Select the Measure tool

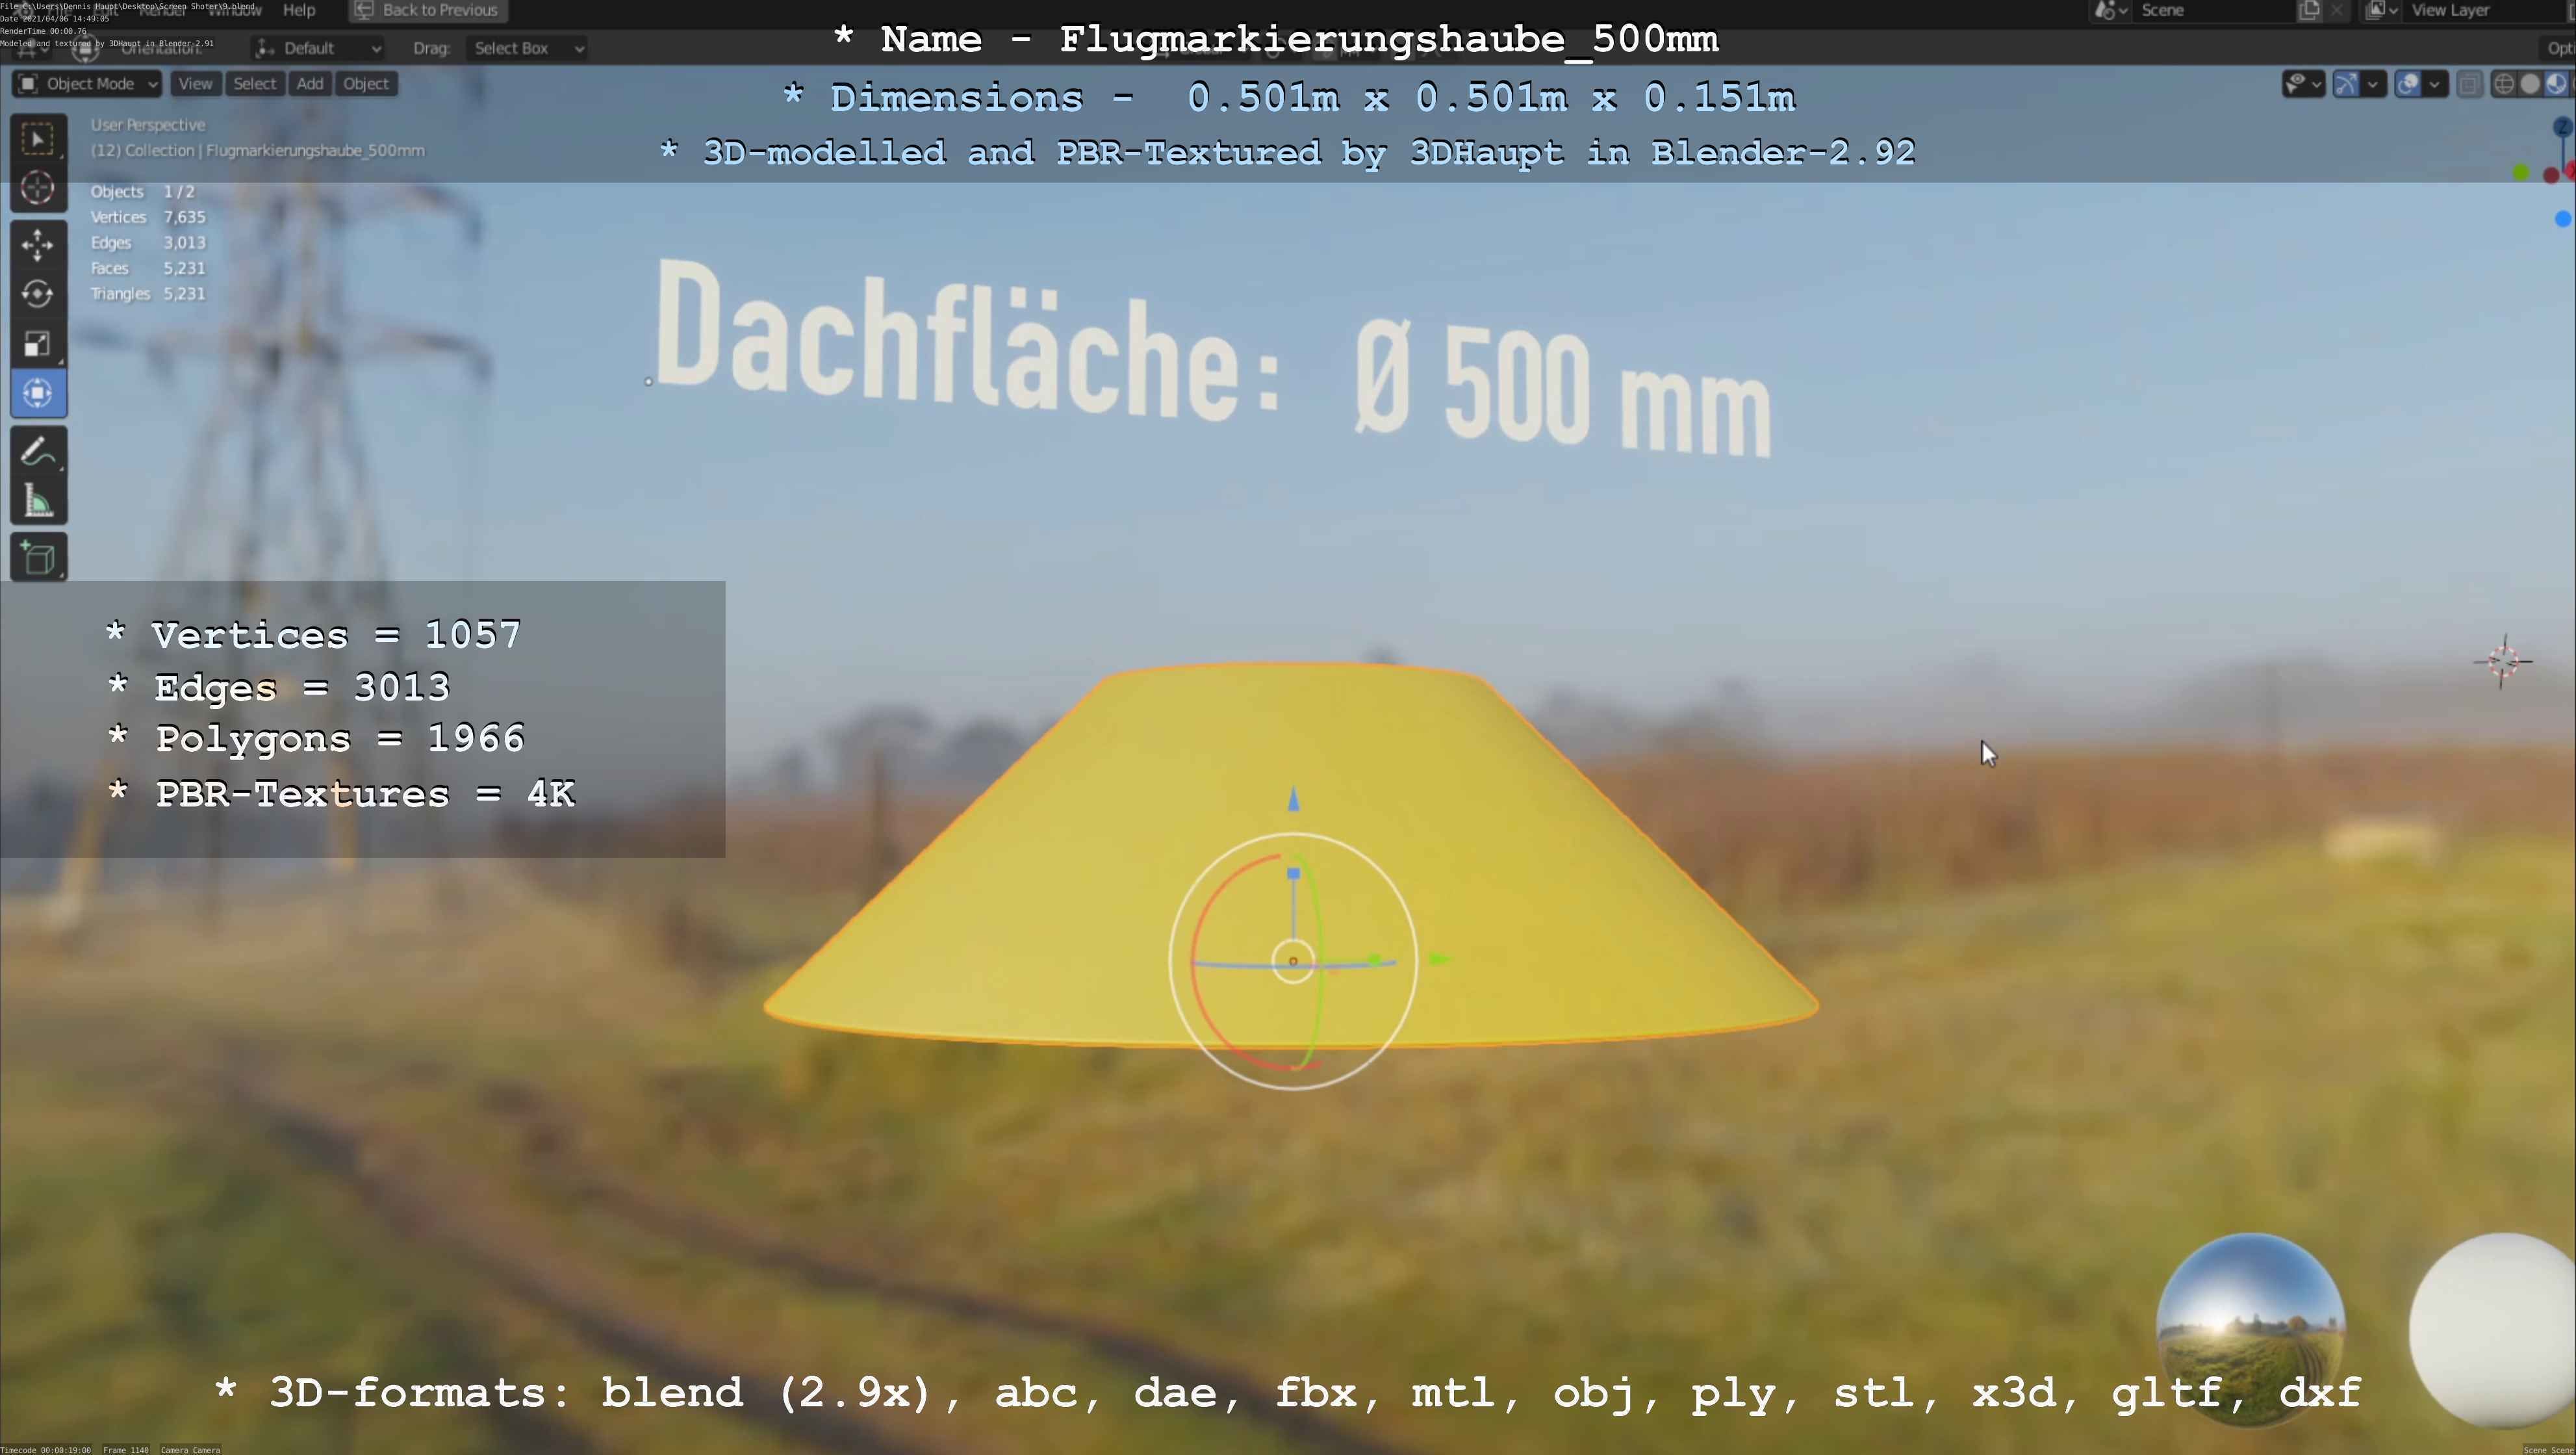click(38, 501)
